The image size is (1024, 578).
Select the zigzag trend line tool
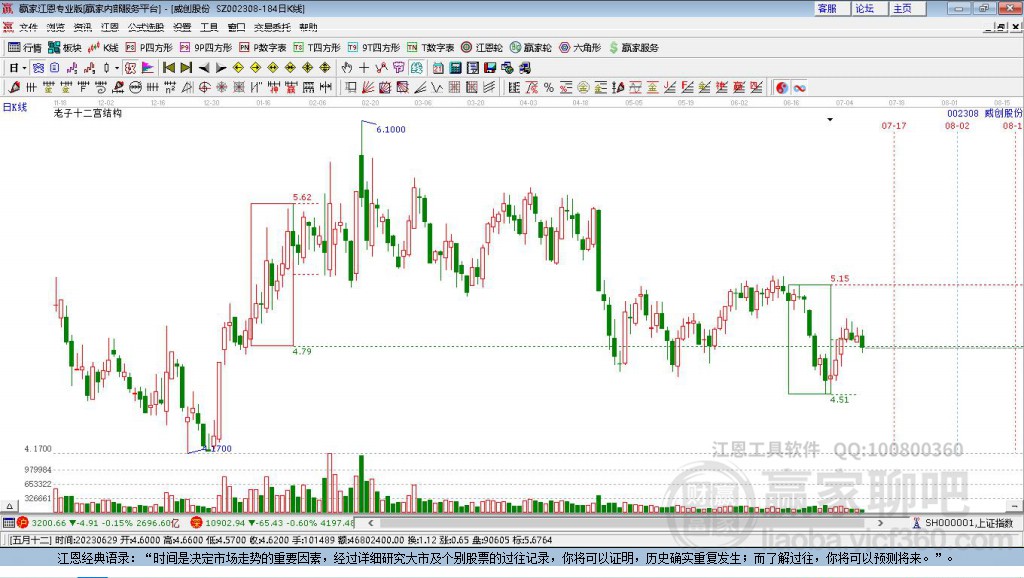[x=437, y=88]
